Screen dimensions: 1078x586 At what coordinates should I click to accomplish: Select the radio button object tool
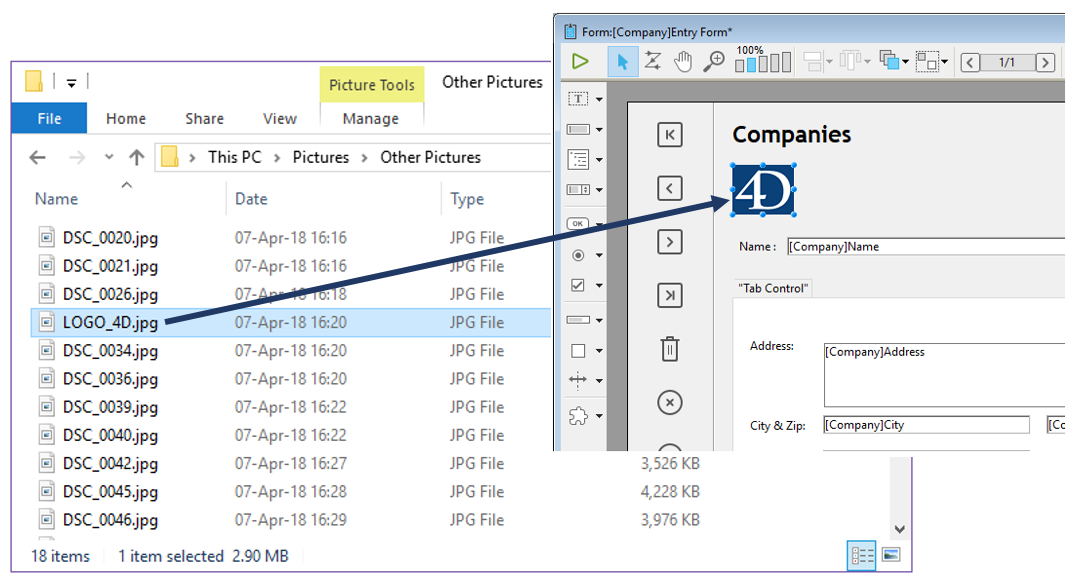[578, 255]
